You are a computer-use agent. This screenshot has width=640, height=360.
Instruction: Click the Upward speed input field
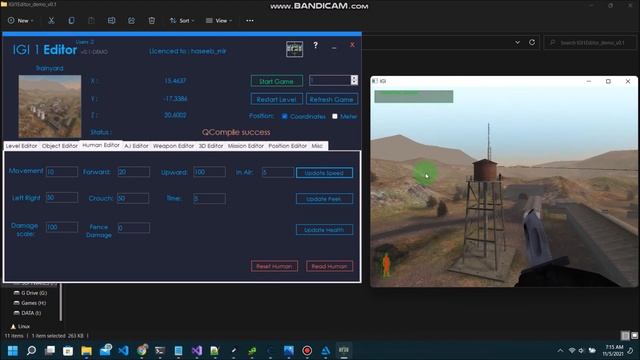pos(209,172)
